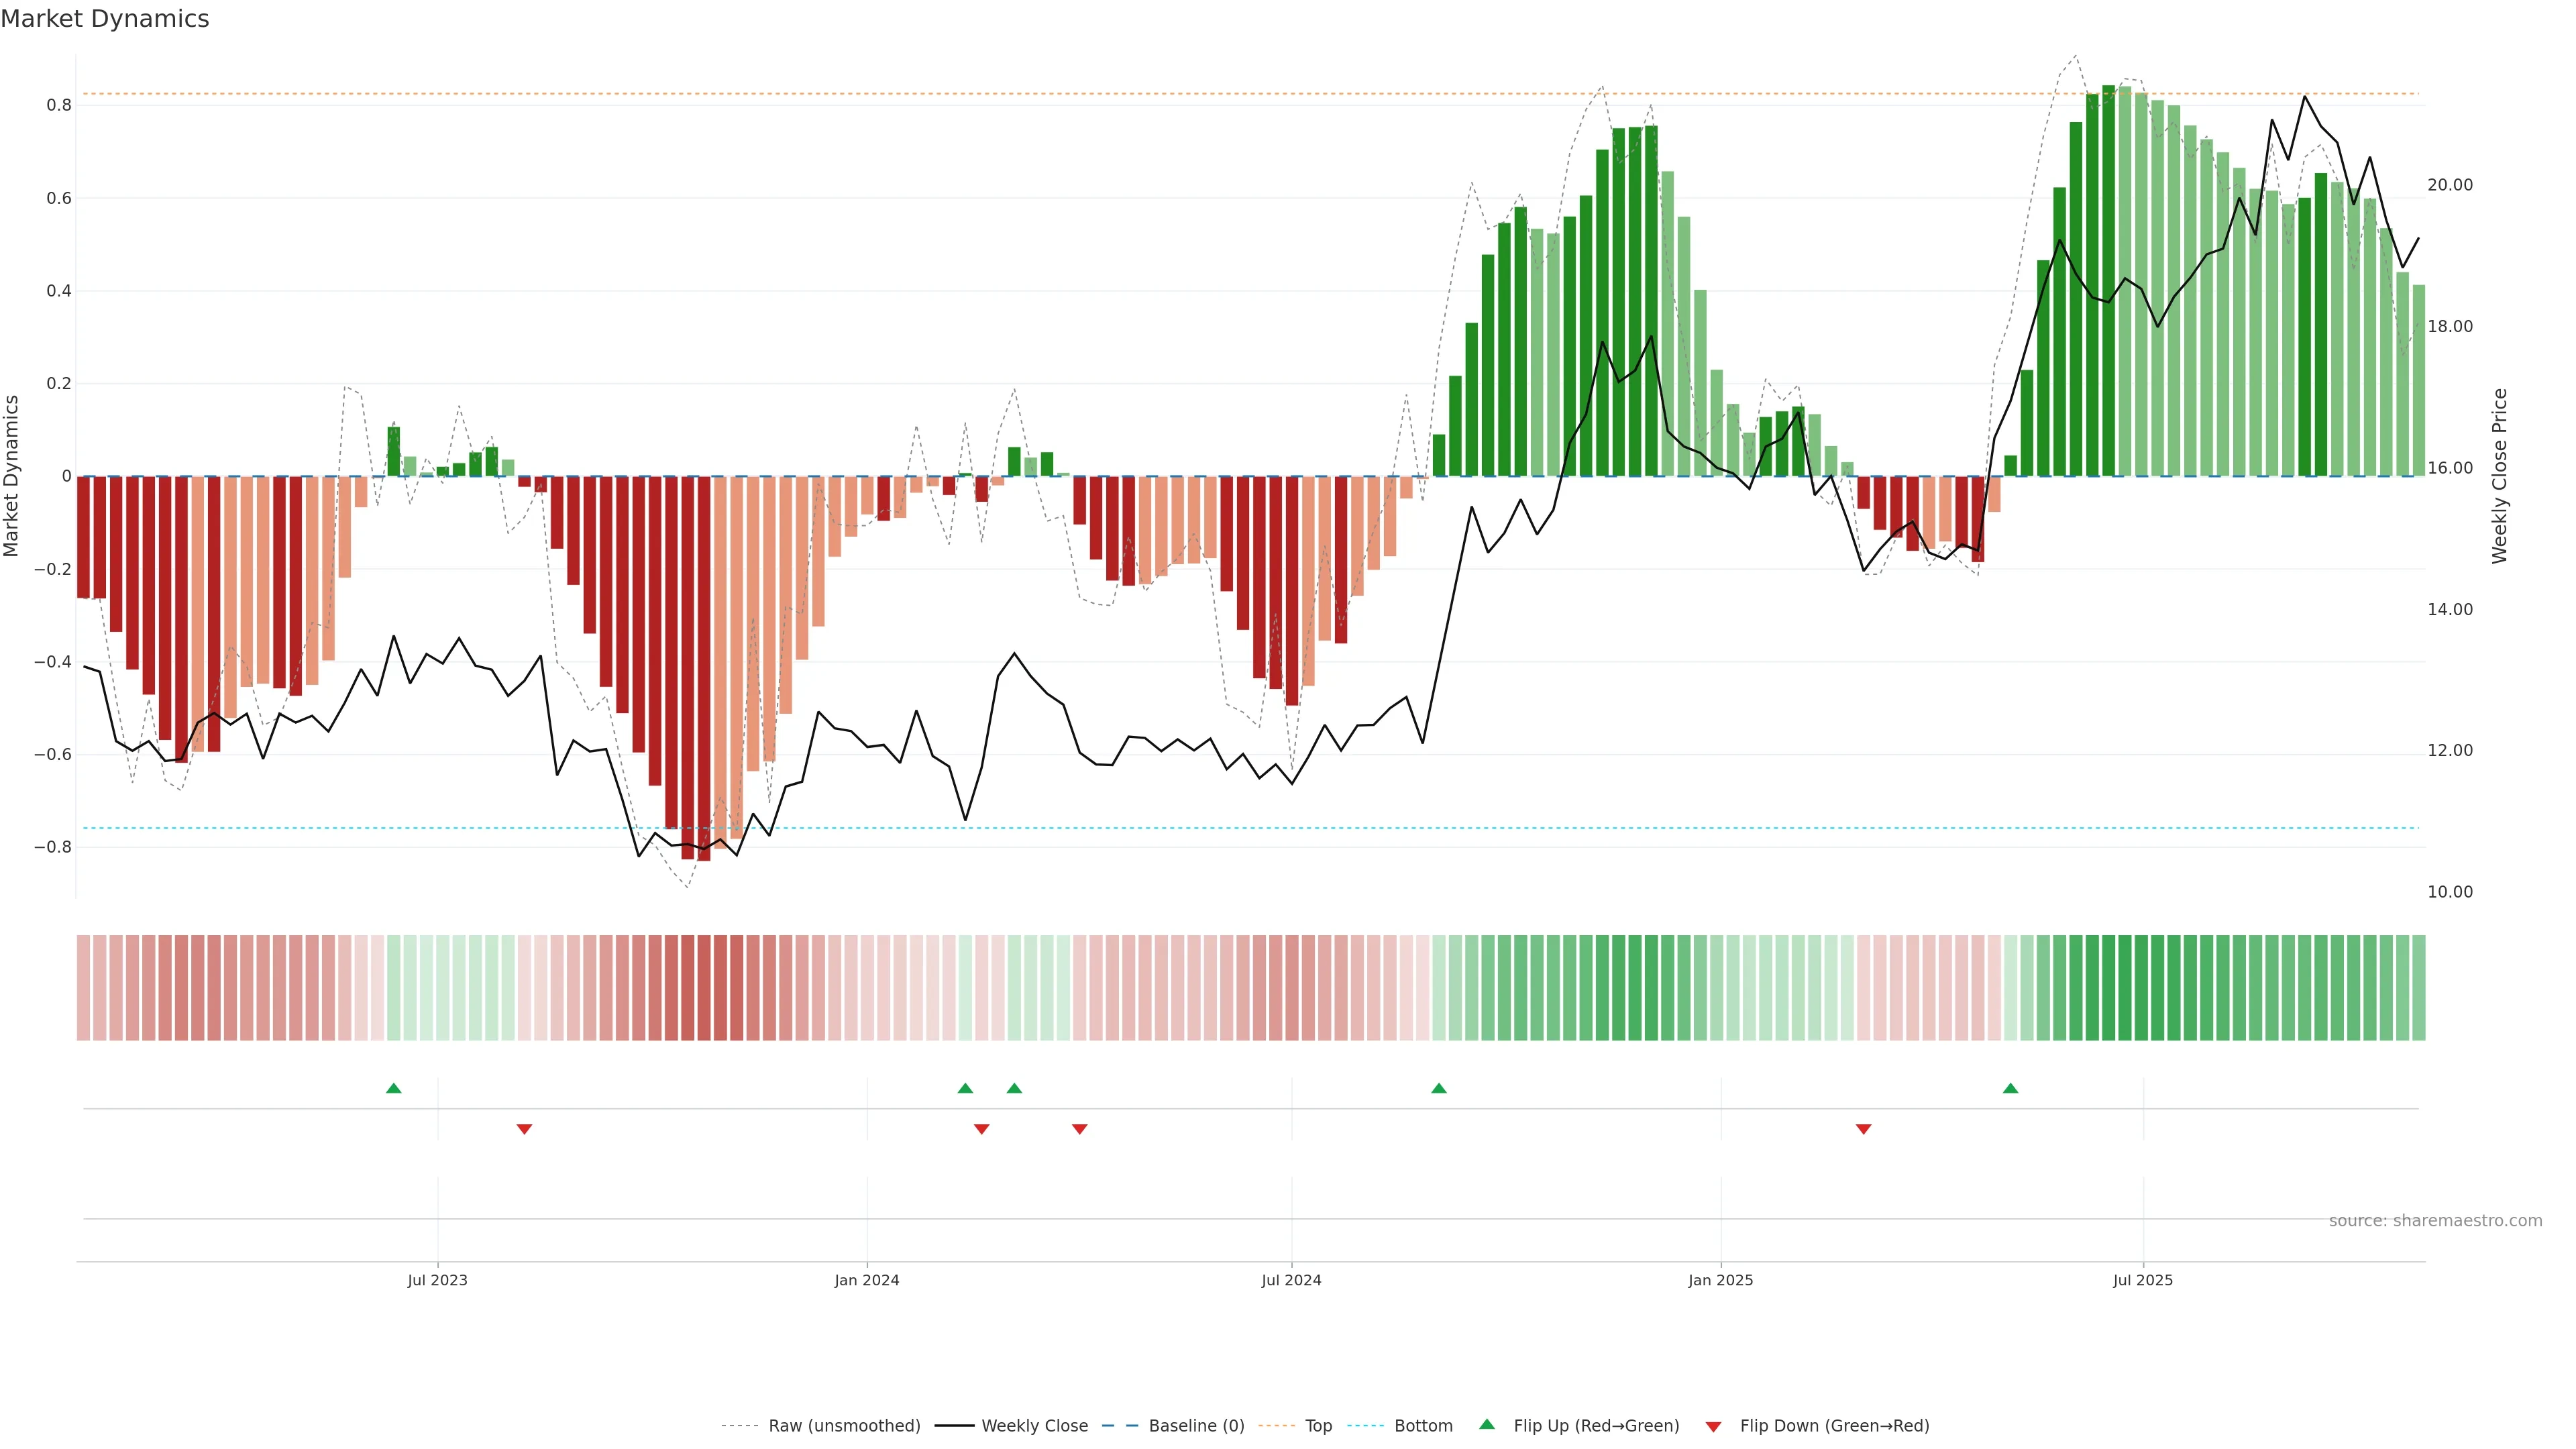The width and height of the screenshot is (2576, 1449).
Task: Click the Flip Up triangle legend icon
Action: point(1486,1425)
